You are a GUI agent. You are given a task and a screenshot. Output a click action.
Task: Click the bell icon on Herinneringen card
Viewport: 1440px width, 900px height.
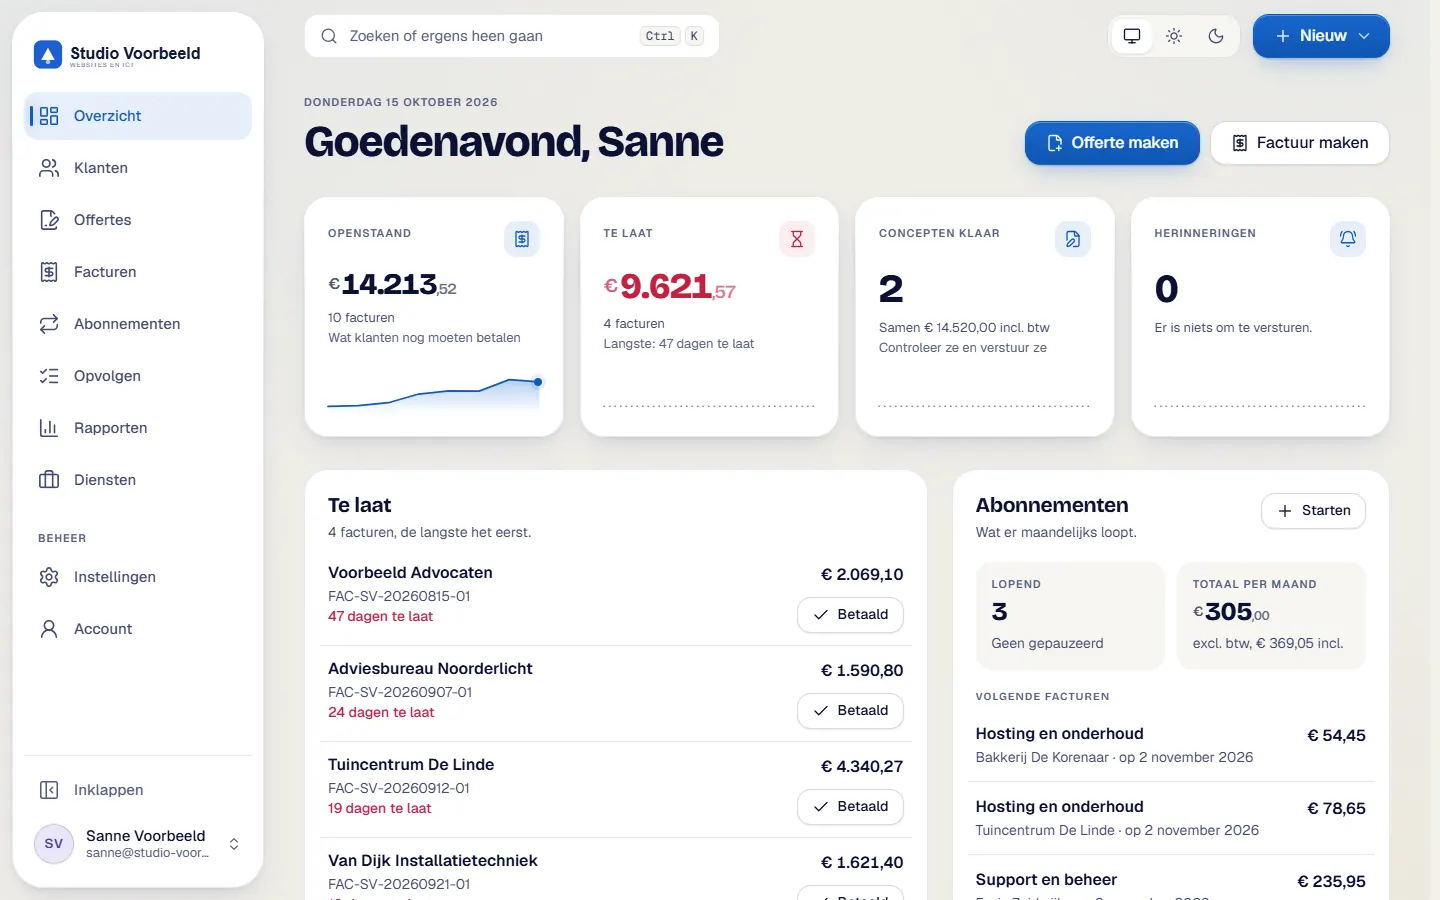coord(1348,239)
